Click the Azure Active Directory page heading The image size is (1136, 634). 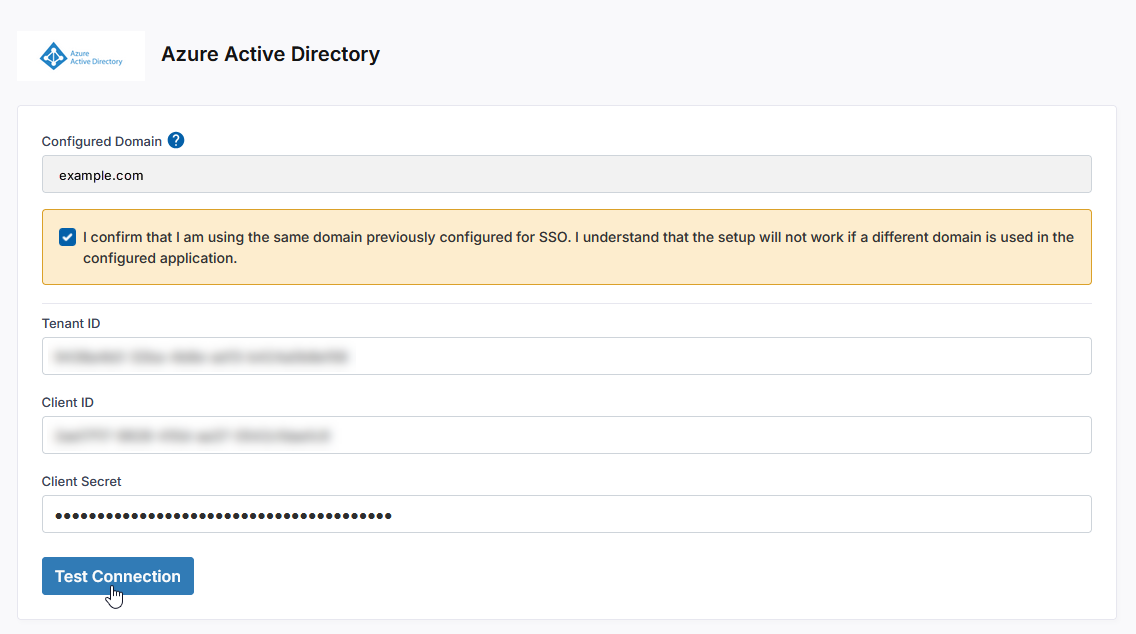coord(270,54)
